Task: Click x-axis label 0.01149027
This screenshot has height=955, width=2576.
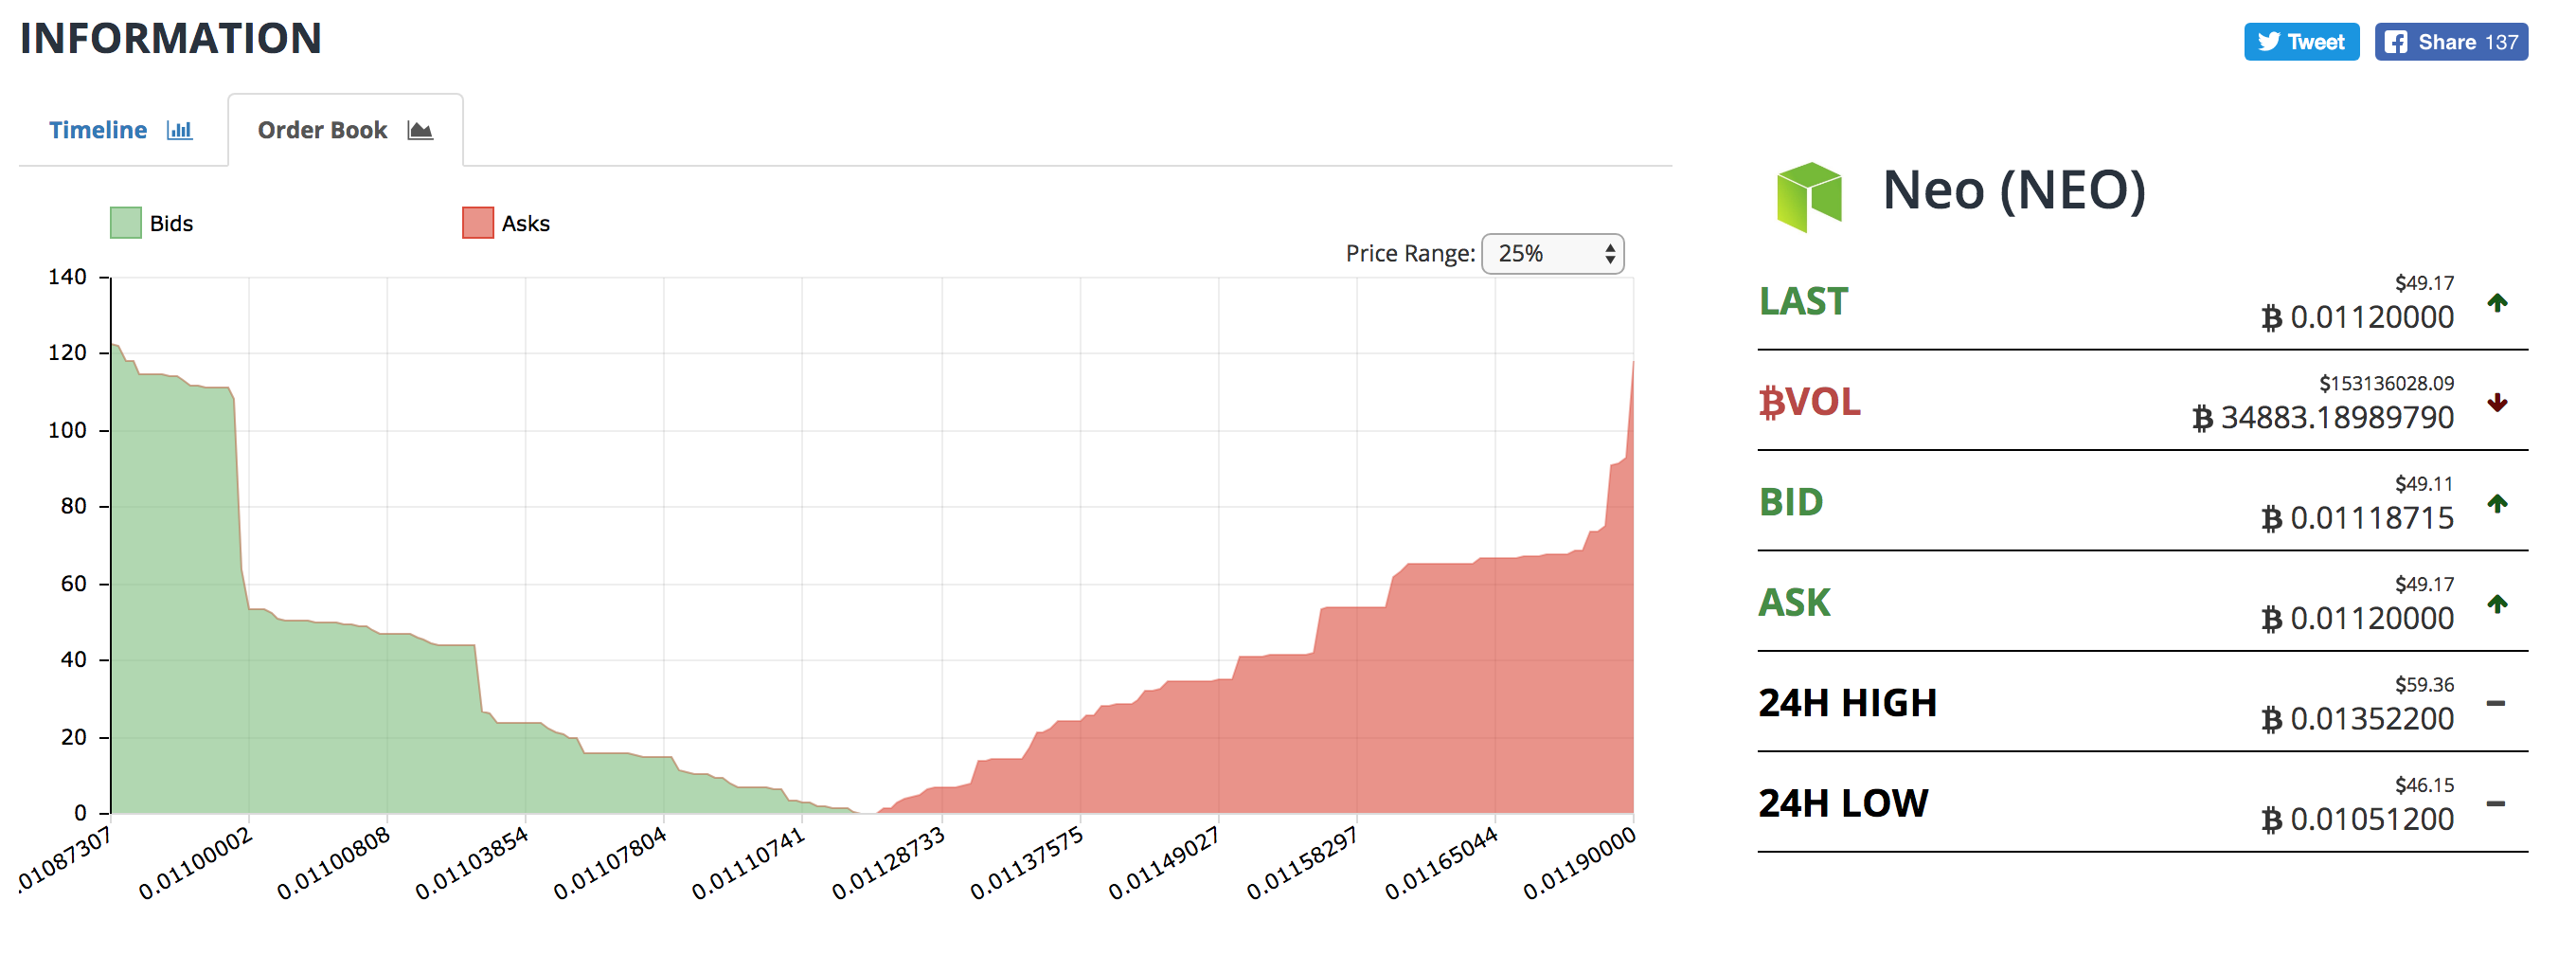Action: click(x=1165, y=864)
